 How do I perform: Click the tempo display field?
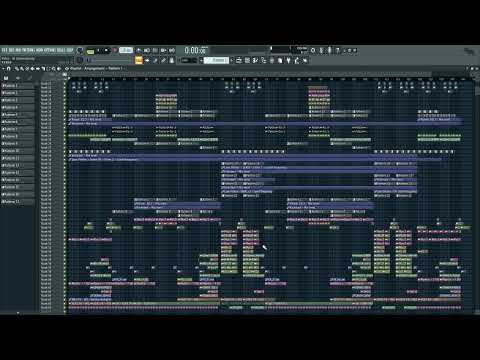(x=126, y=50)
